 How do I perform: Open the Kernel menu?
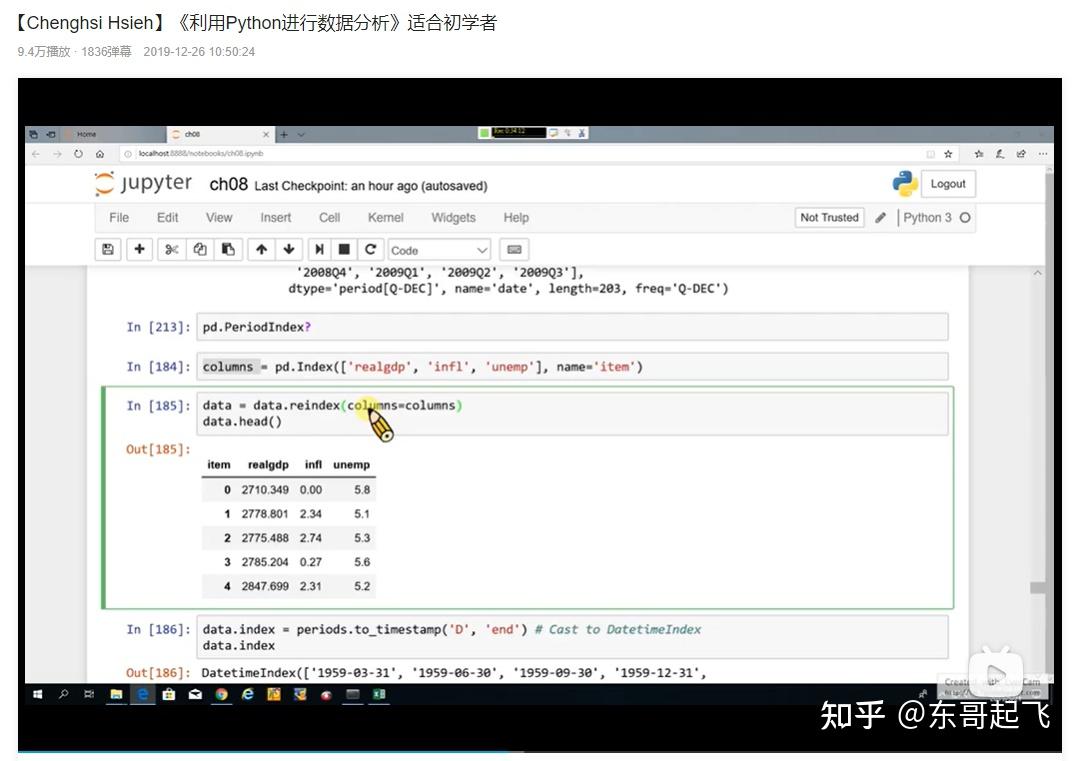tap(386, 218)
